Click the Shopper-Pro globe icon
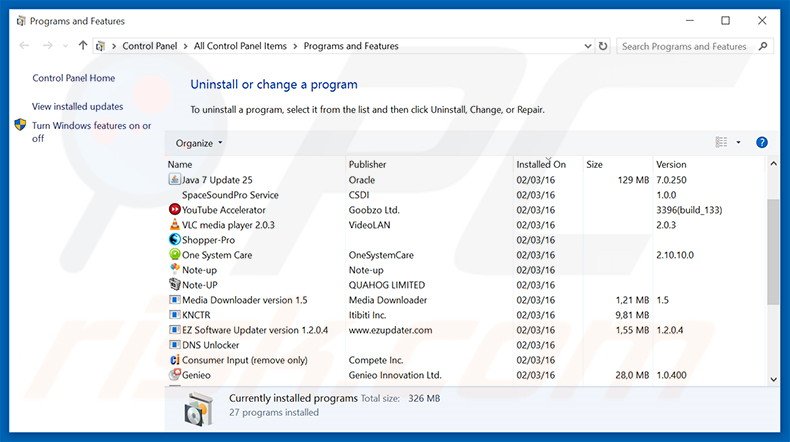 point(174,239)
